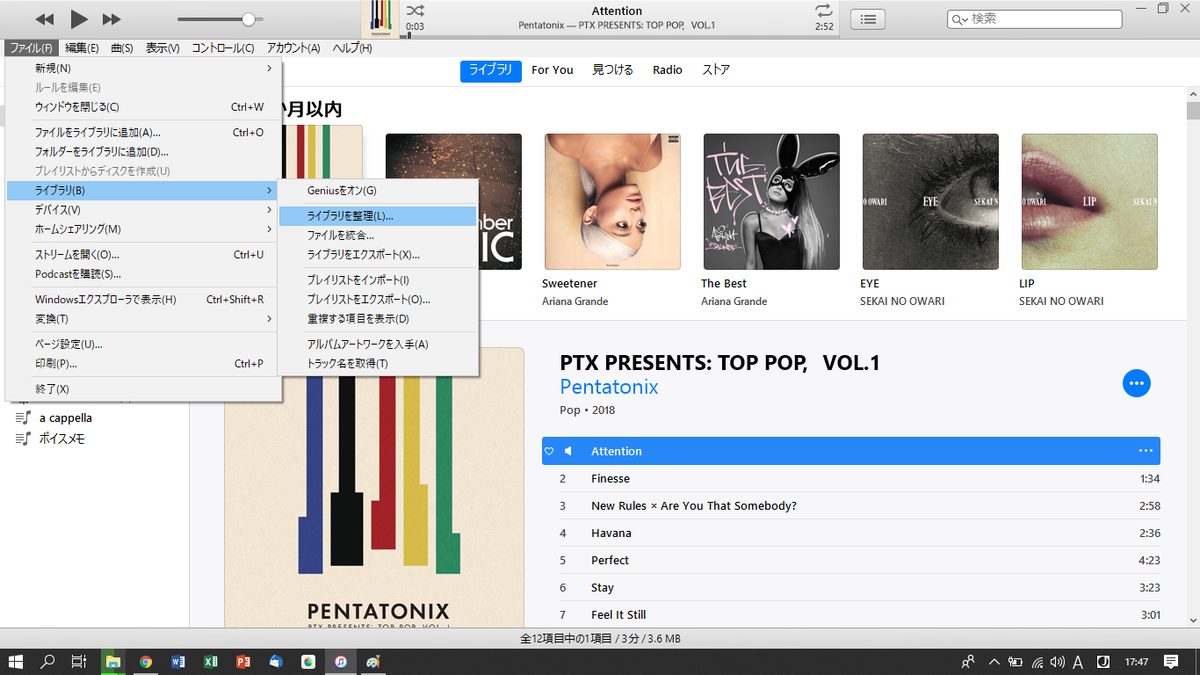Image resolution: width=1200 pixels, height=675 pixels.
Task: Adjust the volume slider knob
Action: (248, 19)
